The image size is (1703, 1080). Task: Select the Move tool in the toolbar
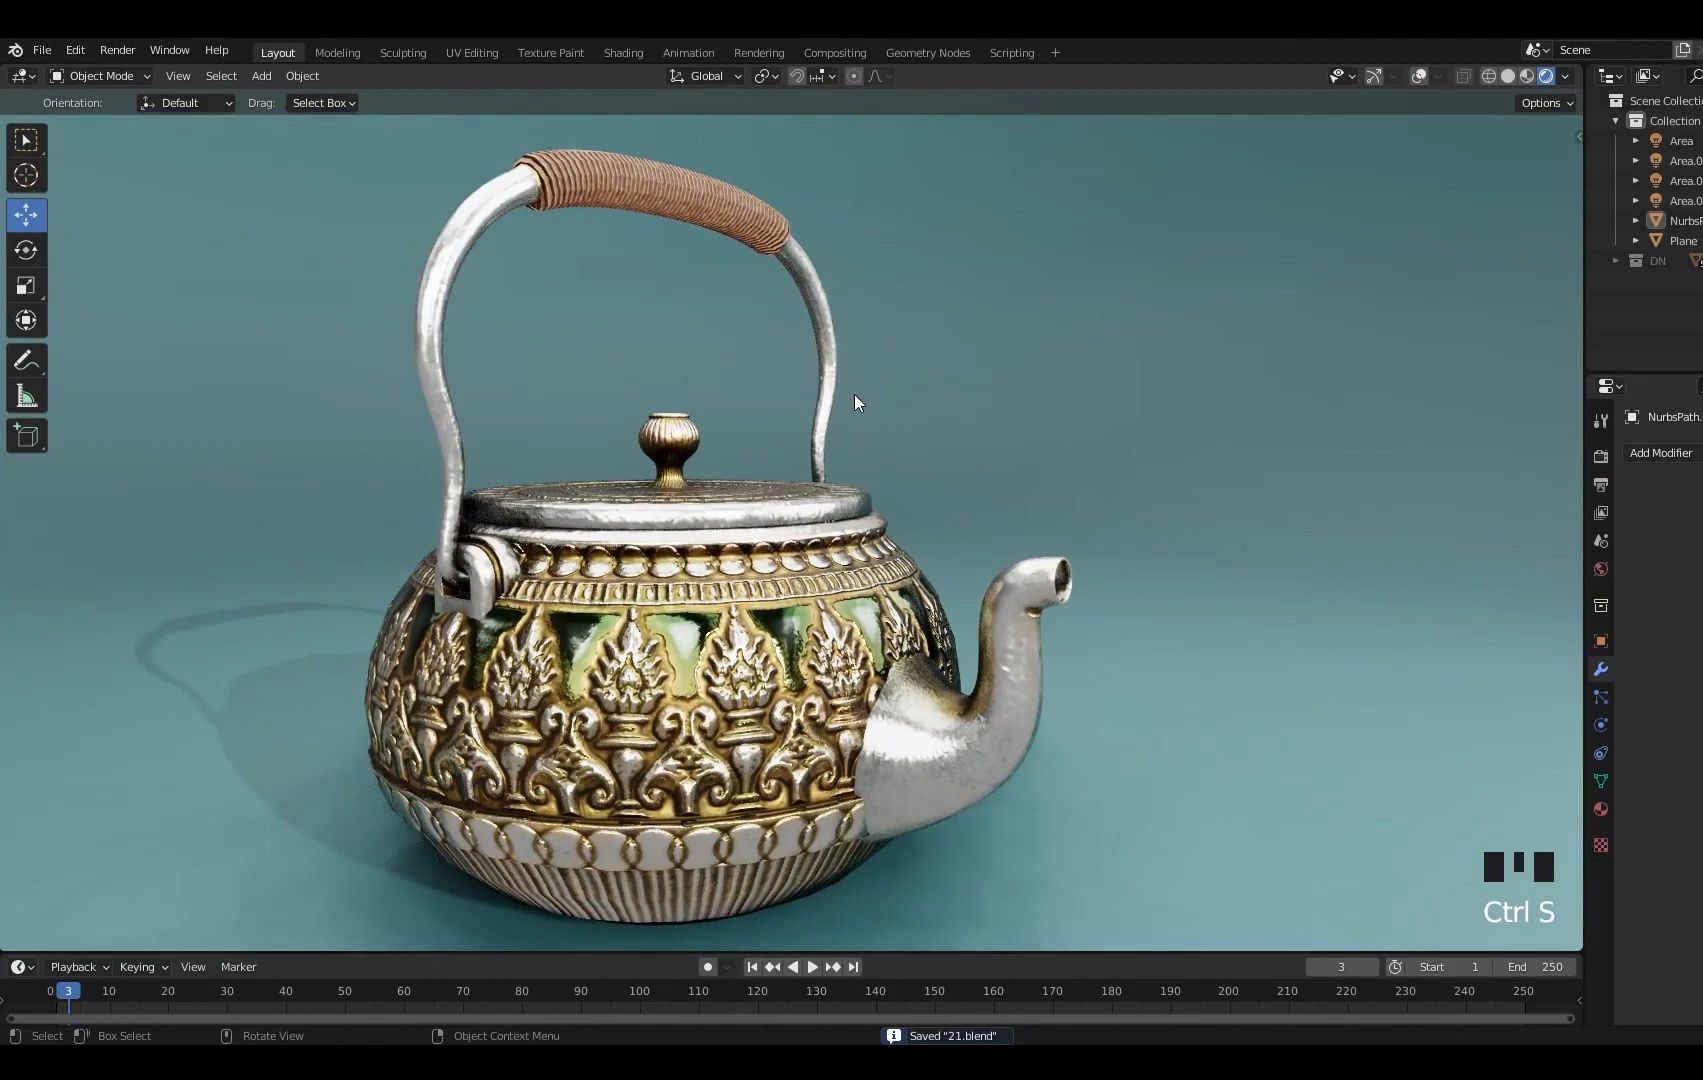(x=26, y=215)
